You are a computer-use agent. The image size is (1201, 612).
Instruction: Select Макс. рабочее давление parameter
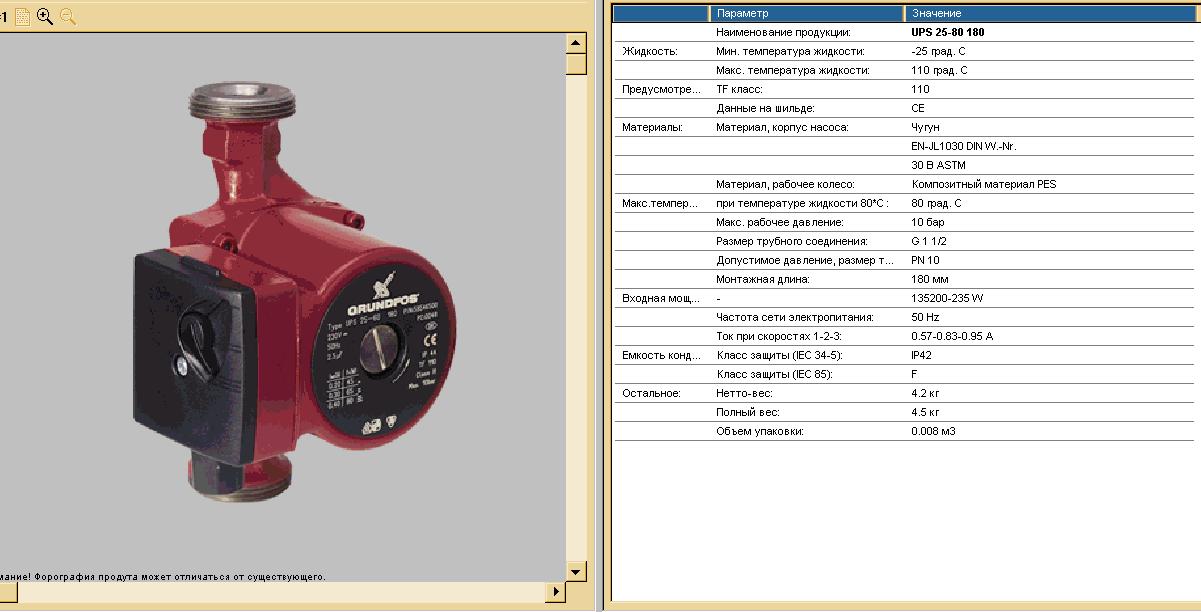[x=779, y=222]
